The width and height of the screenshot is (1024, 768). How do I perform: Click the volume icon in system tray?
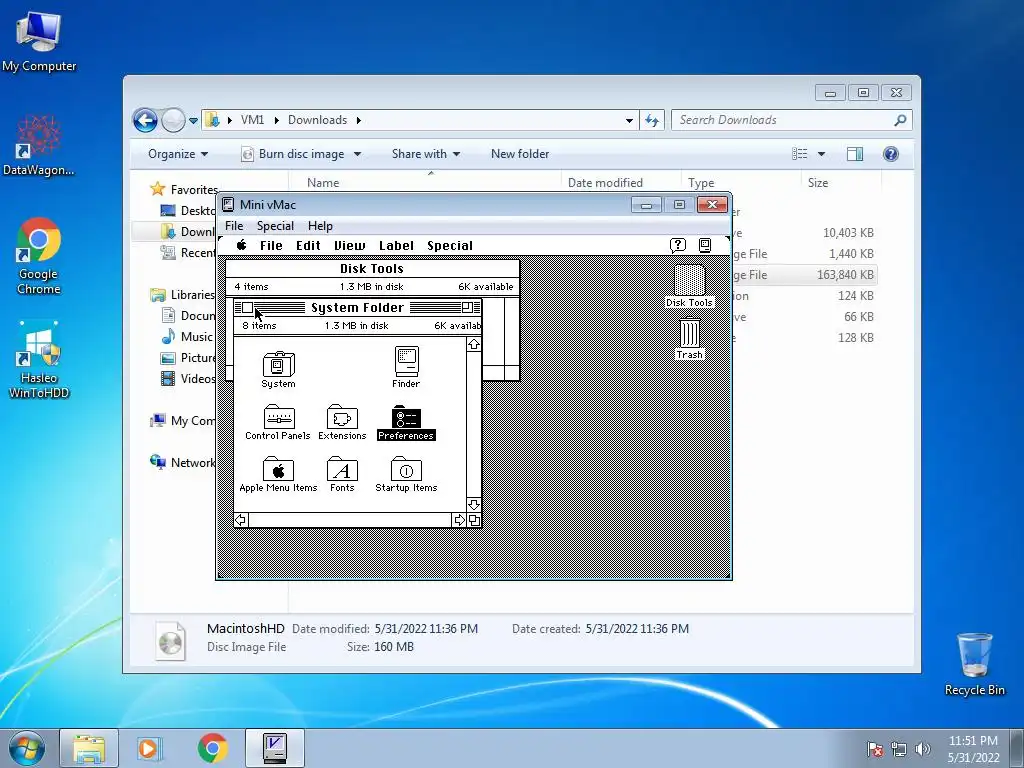[x=923, y=749]
